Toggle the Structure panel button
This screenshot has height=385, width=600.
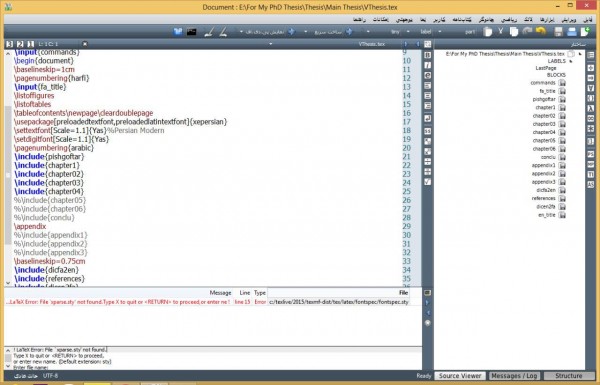tap(569, 376)
